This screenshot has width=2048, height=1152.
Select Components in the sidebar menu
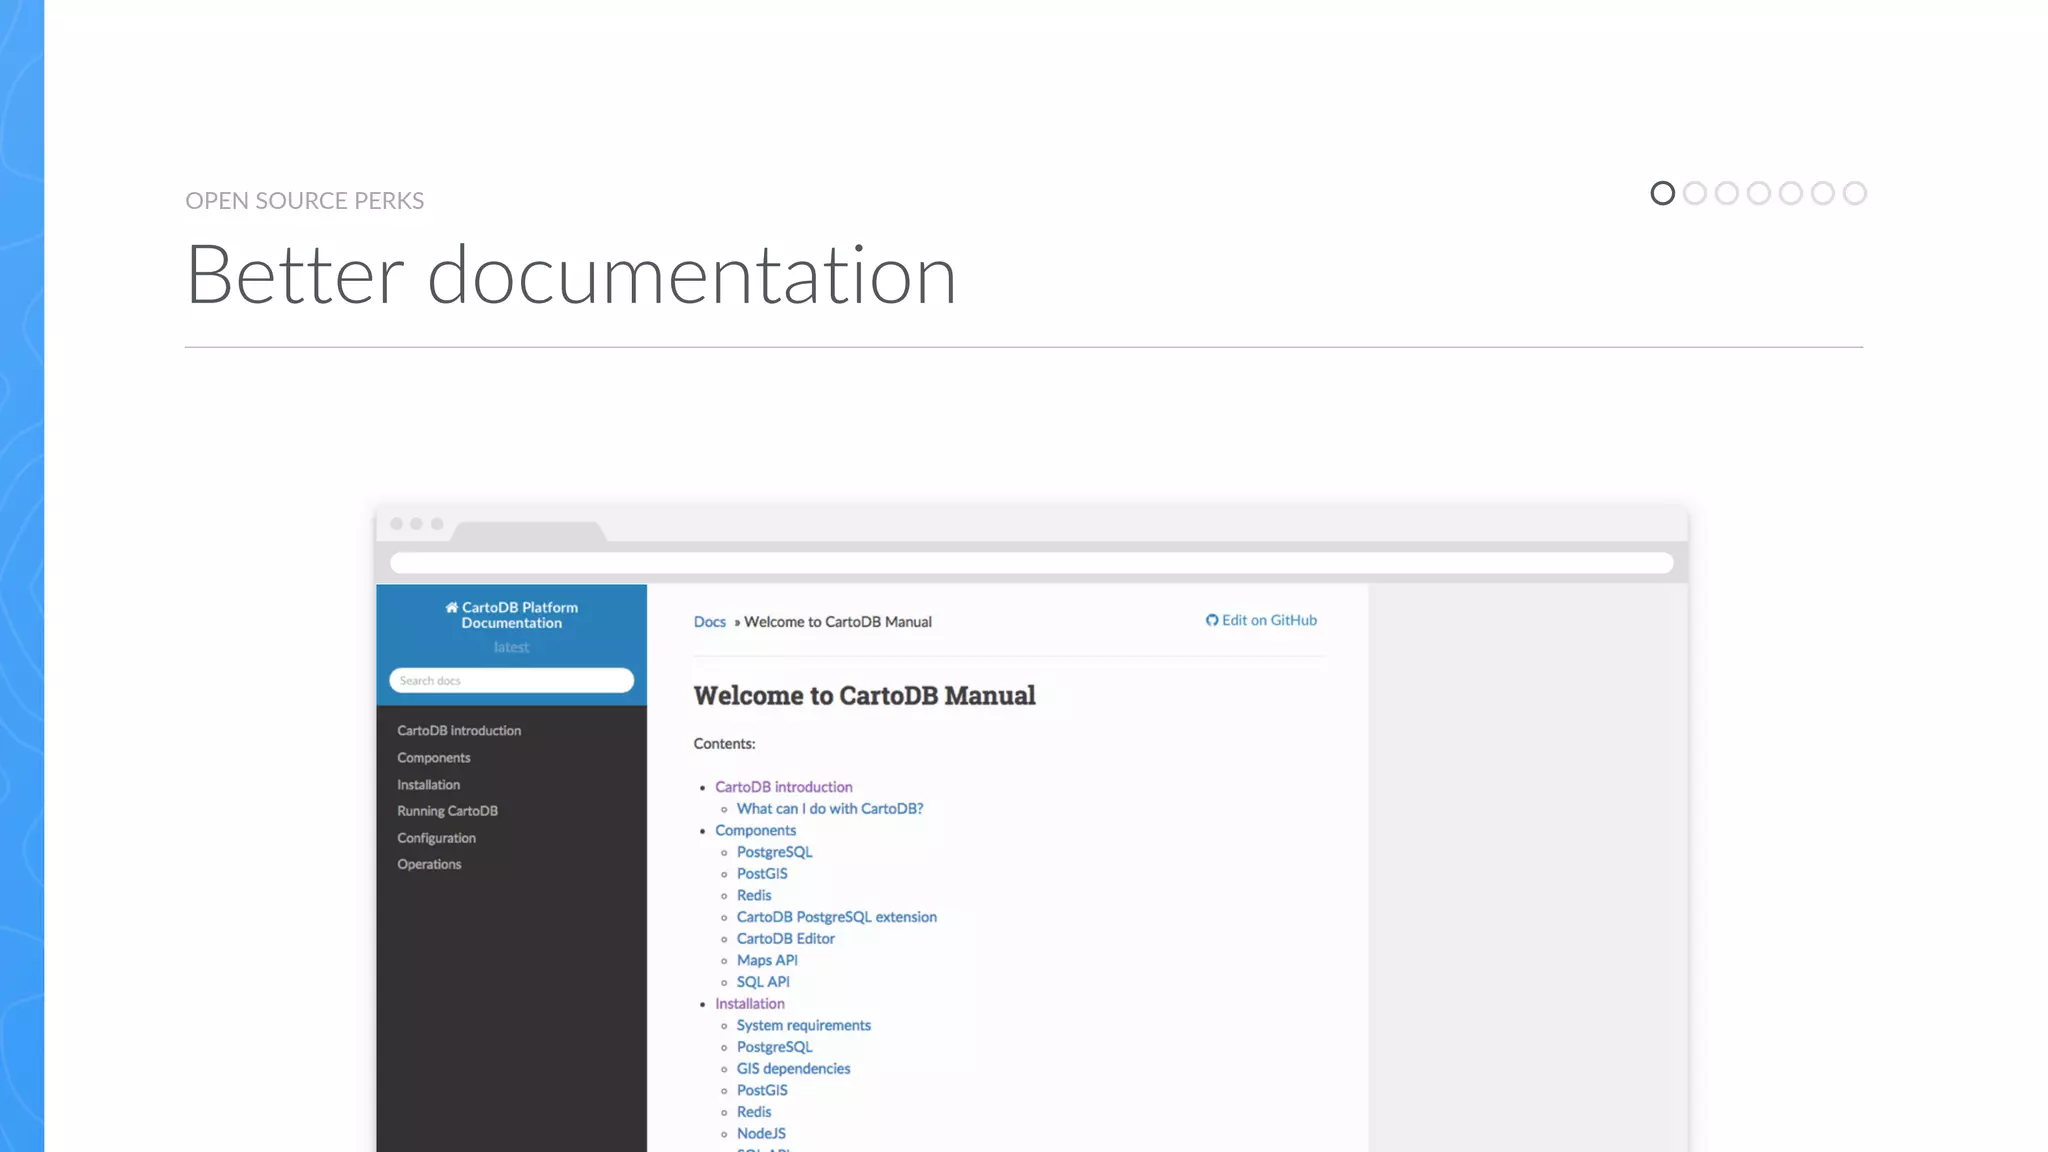pos(433,758)
